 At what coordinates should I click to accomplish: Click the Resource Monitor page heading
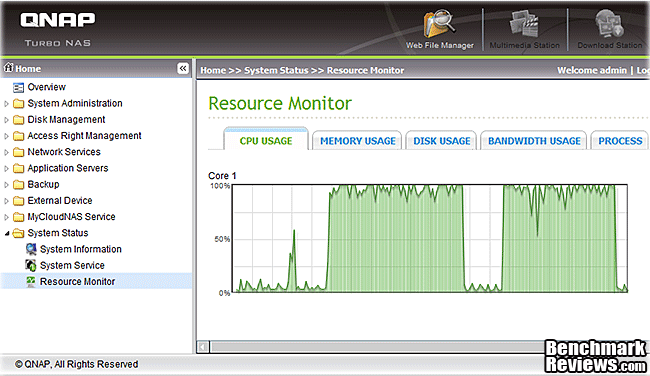[280, 104]
